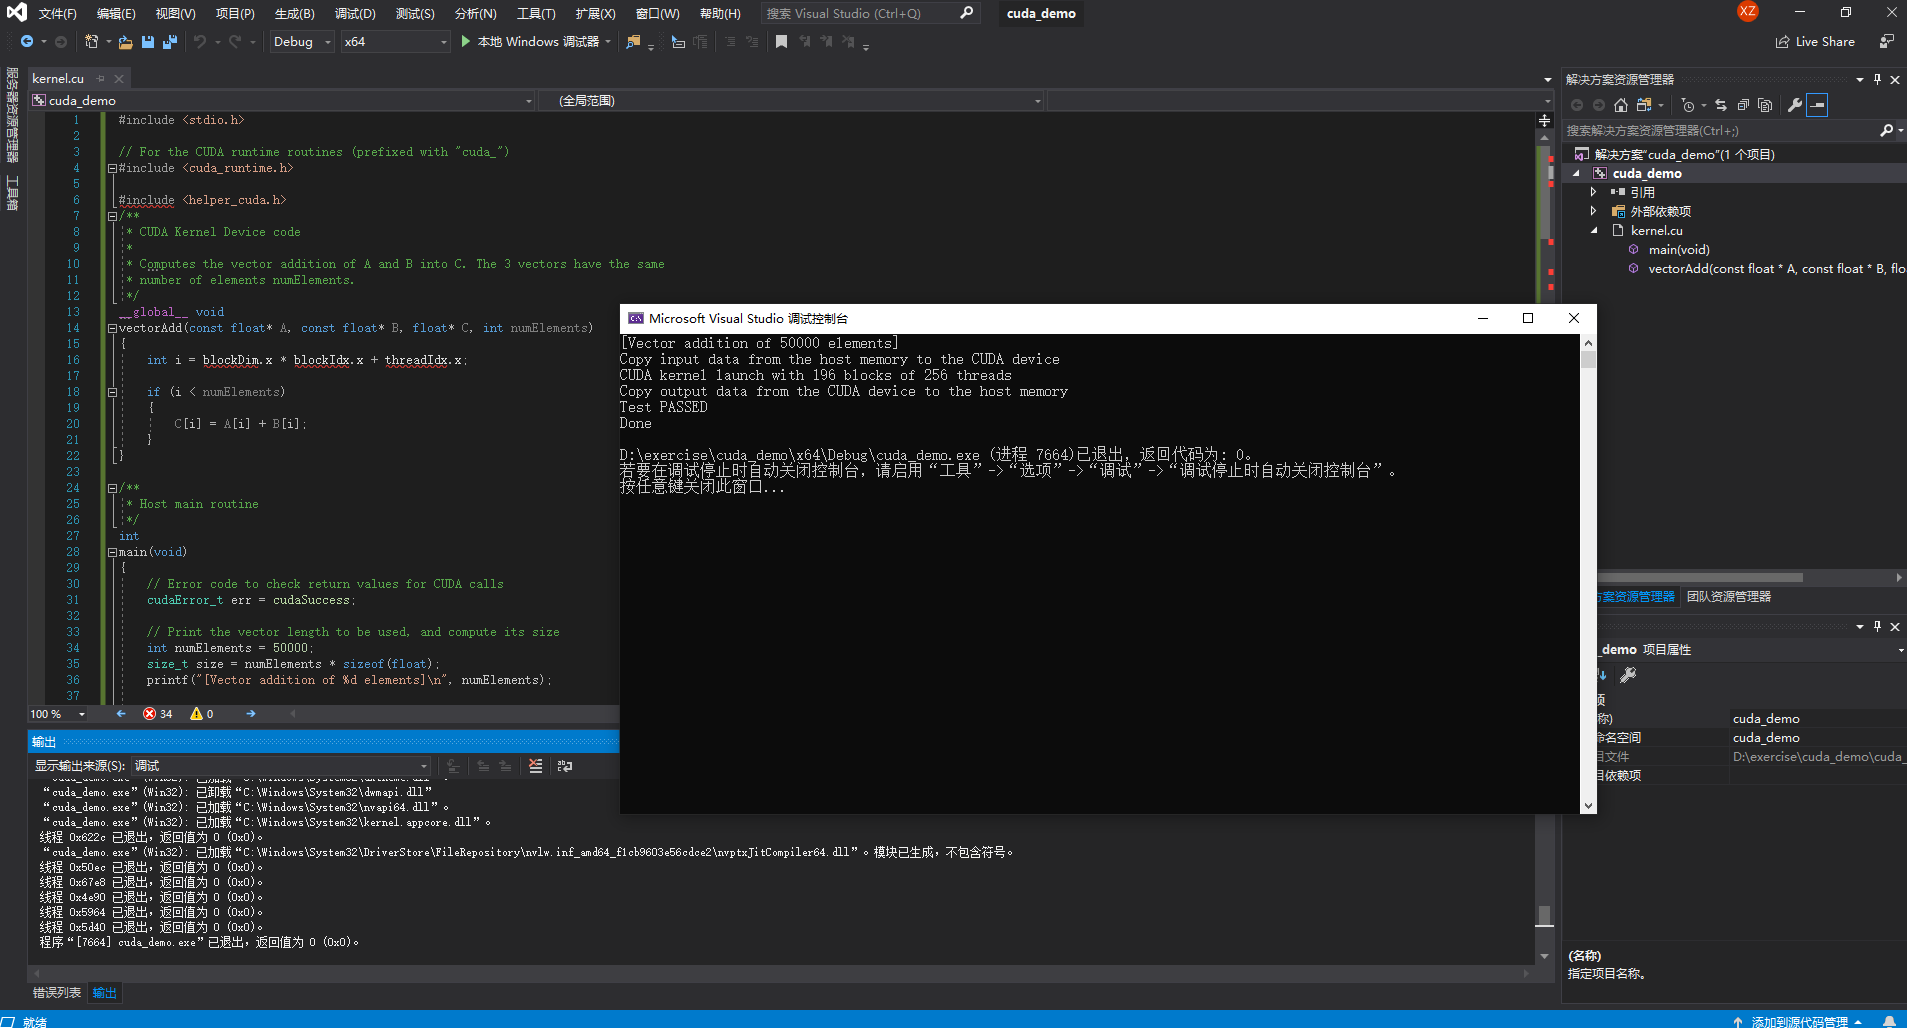1907x1028 pixels.
Task: Click 添加到源代码管理 in the status bar
Action: click(1798, 1021)
